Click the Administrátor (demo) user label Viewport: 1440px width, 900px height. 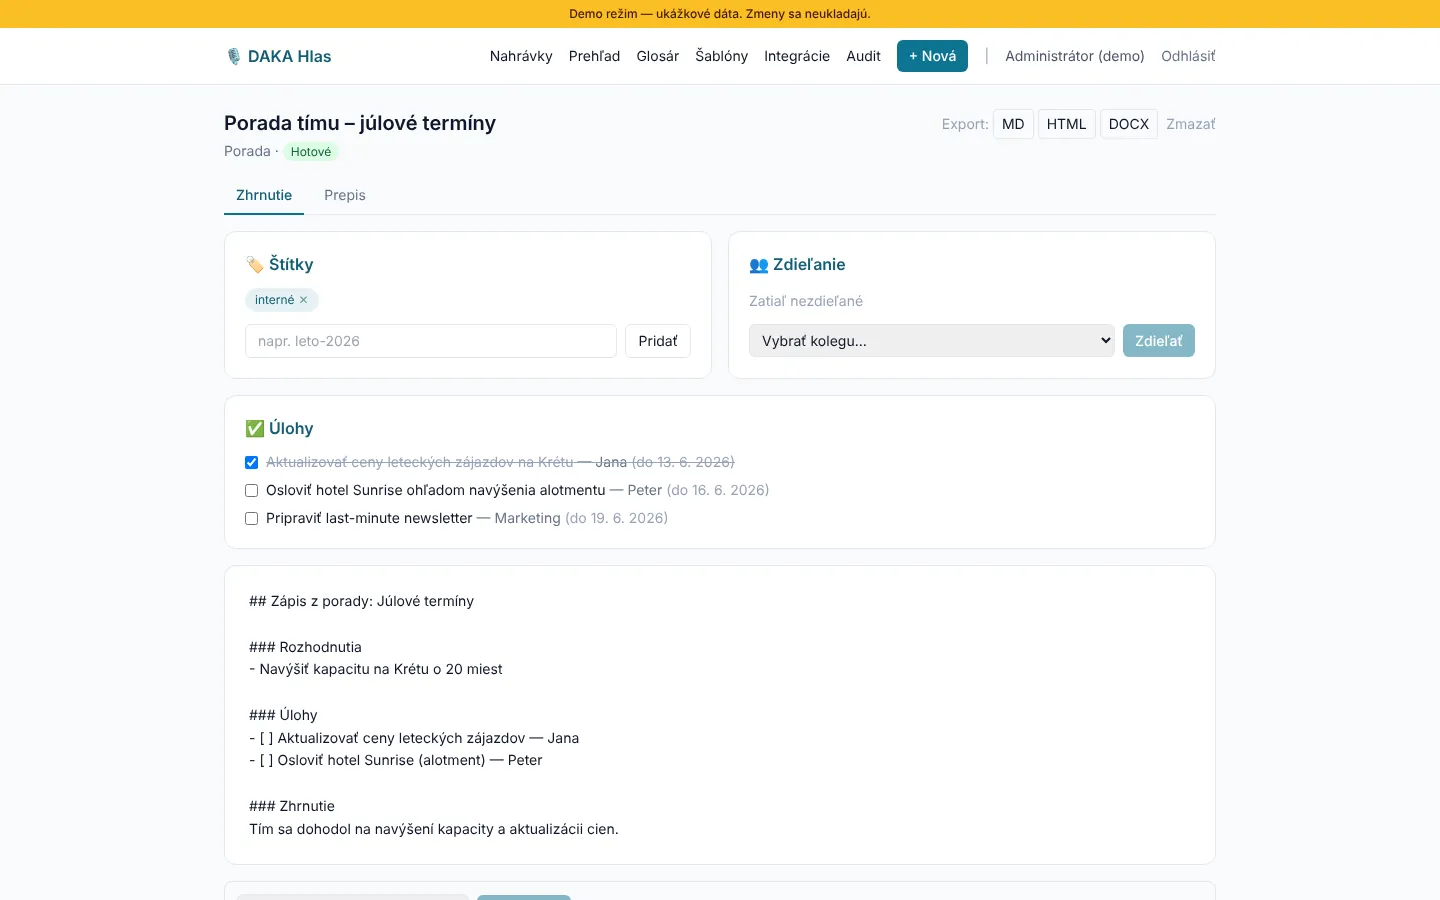pyautogui.click(x=1075, y=56)
